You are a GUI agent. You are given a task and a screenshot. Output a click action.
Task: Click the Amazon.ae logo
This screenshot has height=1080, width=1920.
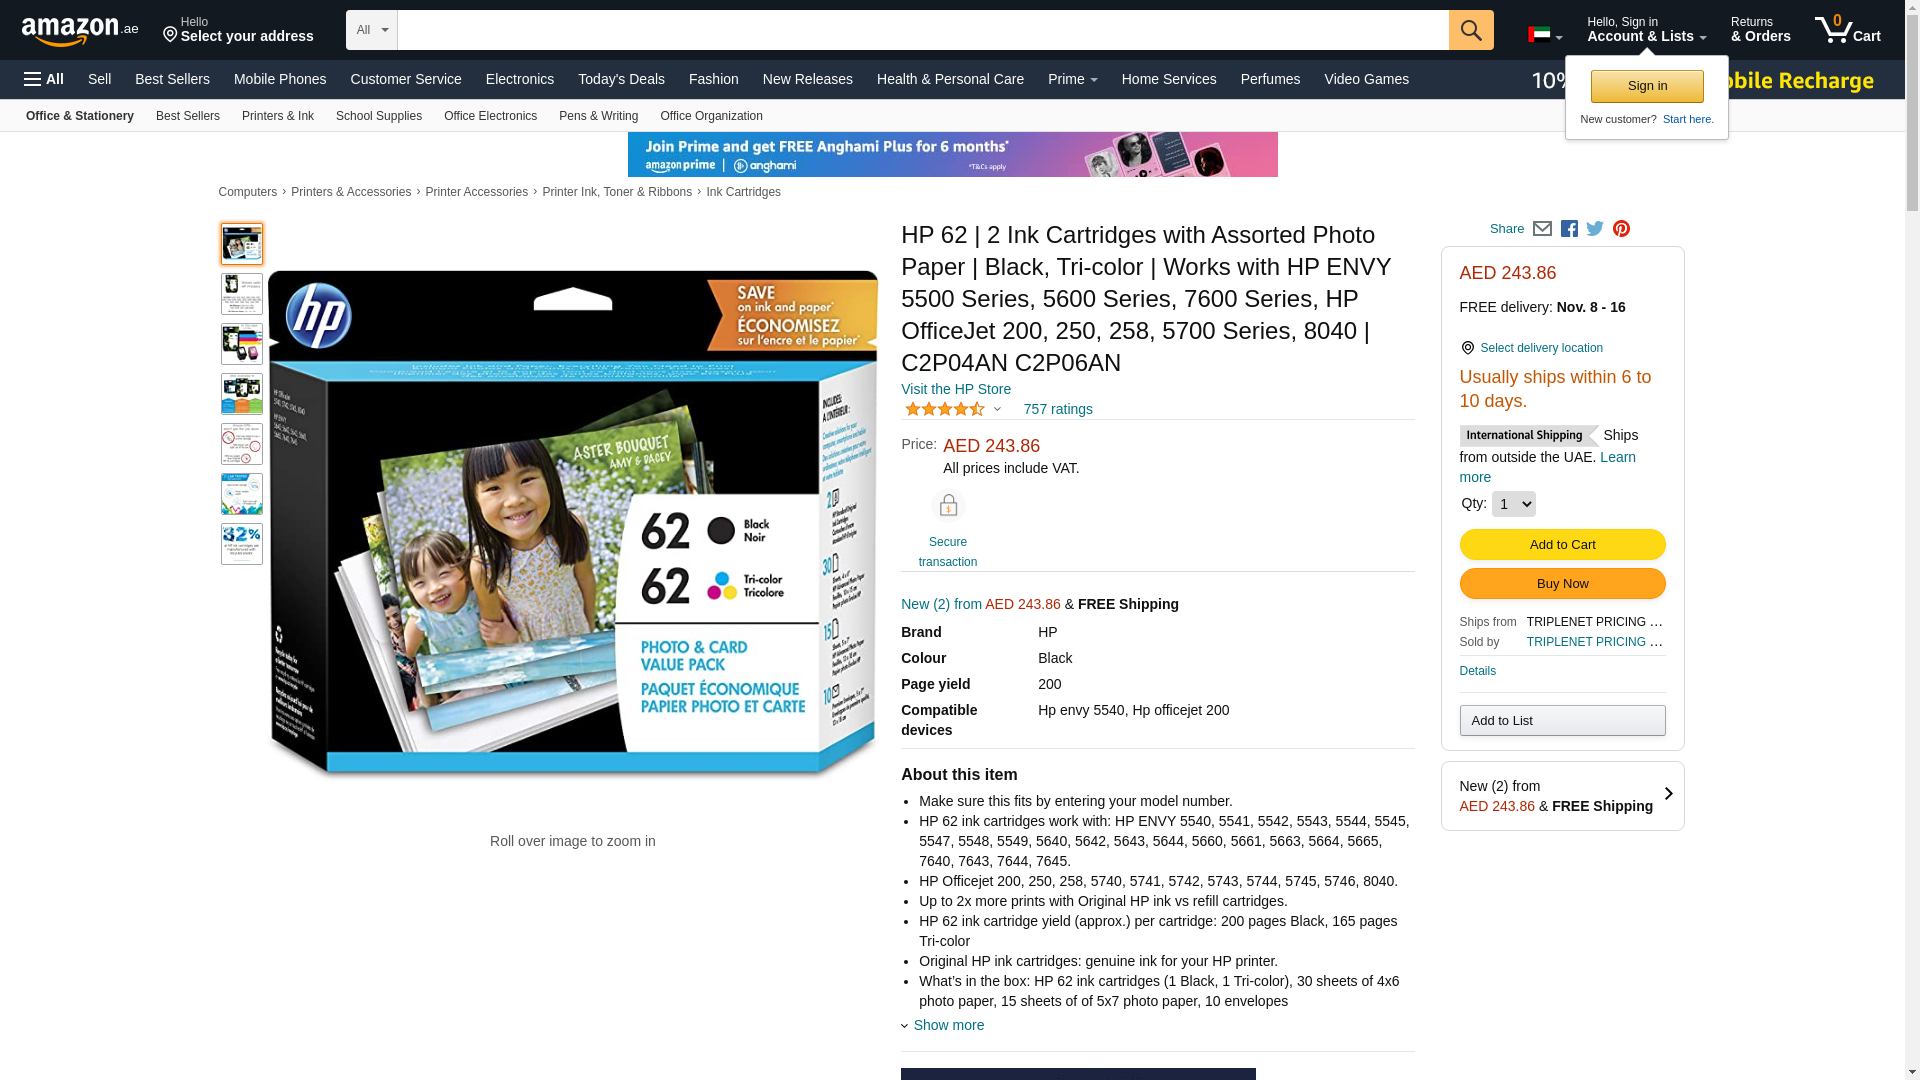80,31
